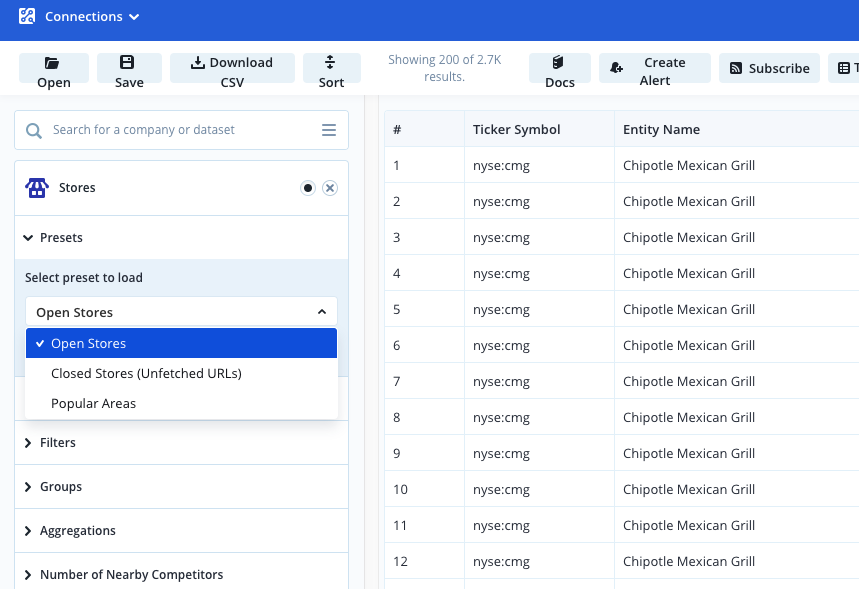This screenshot has width=859, height=589.
Task: Click the Connections logo icon
Action: pyautogui.click(x=27, y=16)
